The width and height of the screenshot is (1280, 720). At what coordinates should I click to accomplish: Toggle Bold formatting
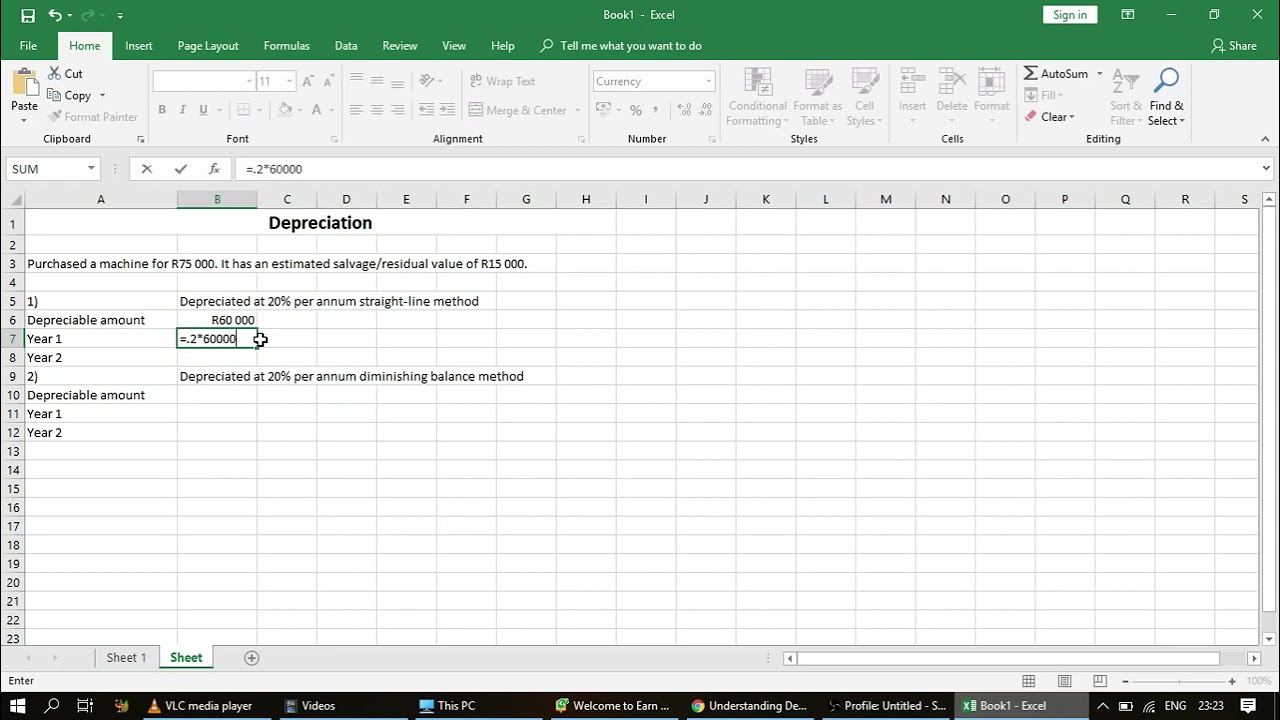point(161,110)
